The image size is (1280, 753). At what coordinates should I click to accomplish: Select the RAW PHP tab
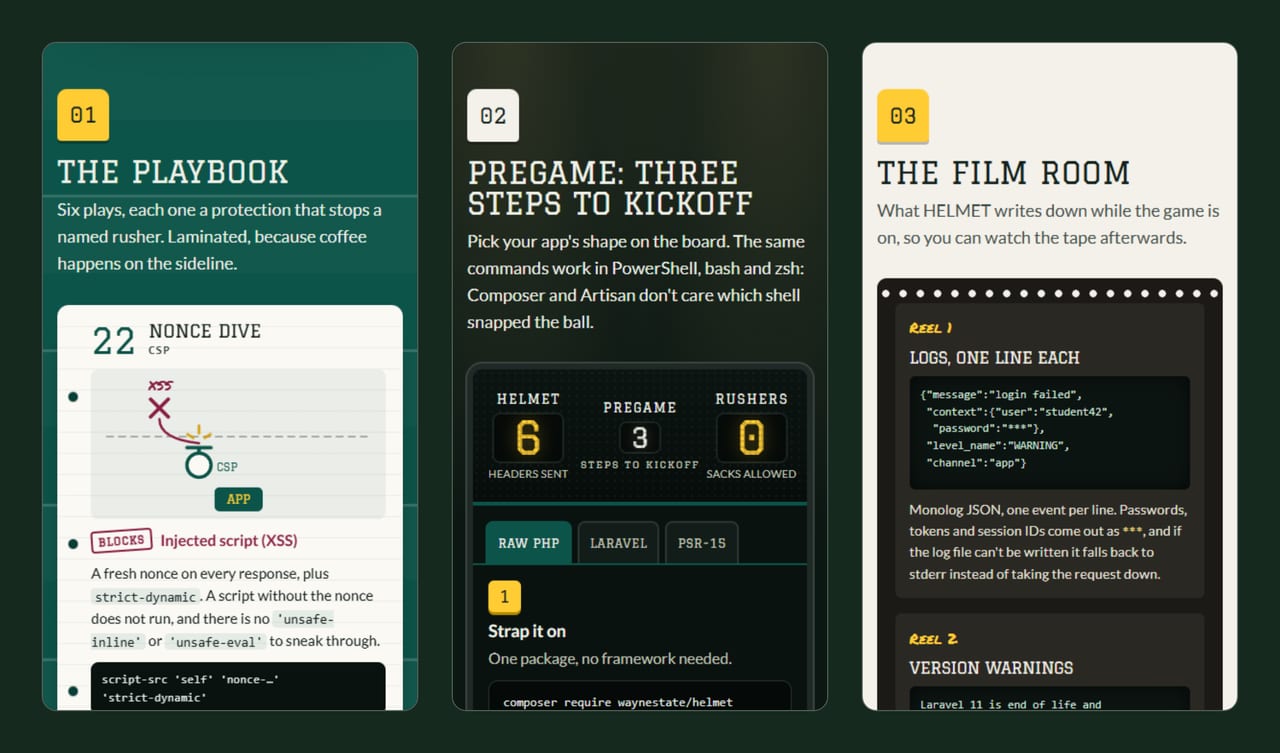click(x=528, y=543)
